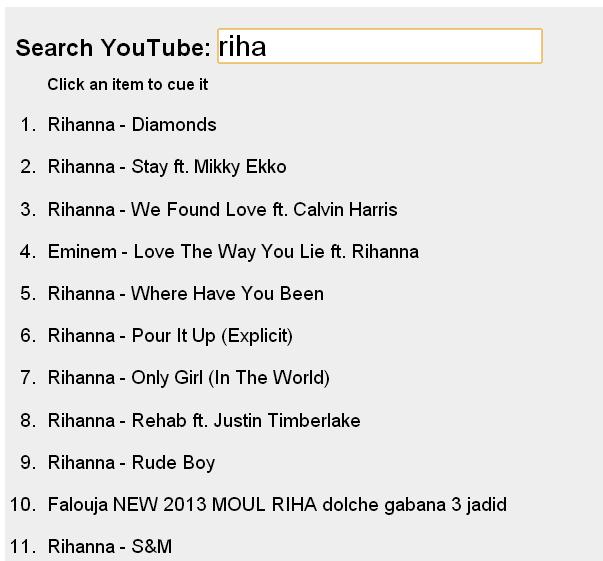Click list number 9 beside Rude Boy

click(27, 463)
